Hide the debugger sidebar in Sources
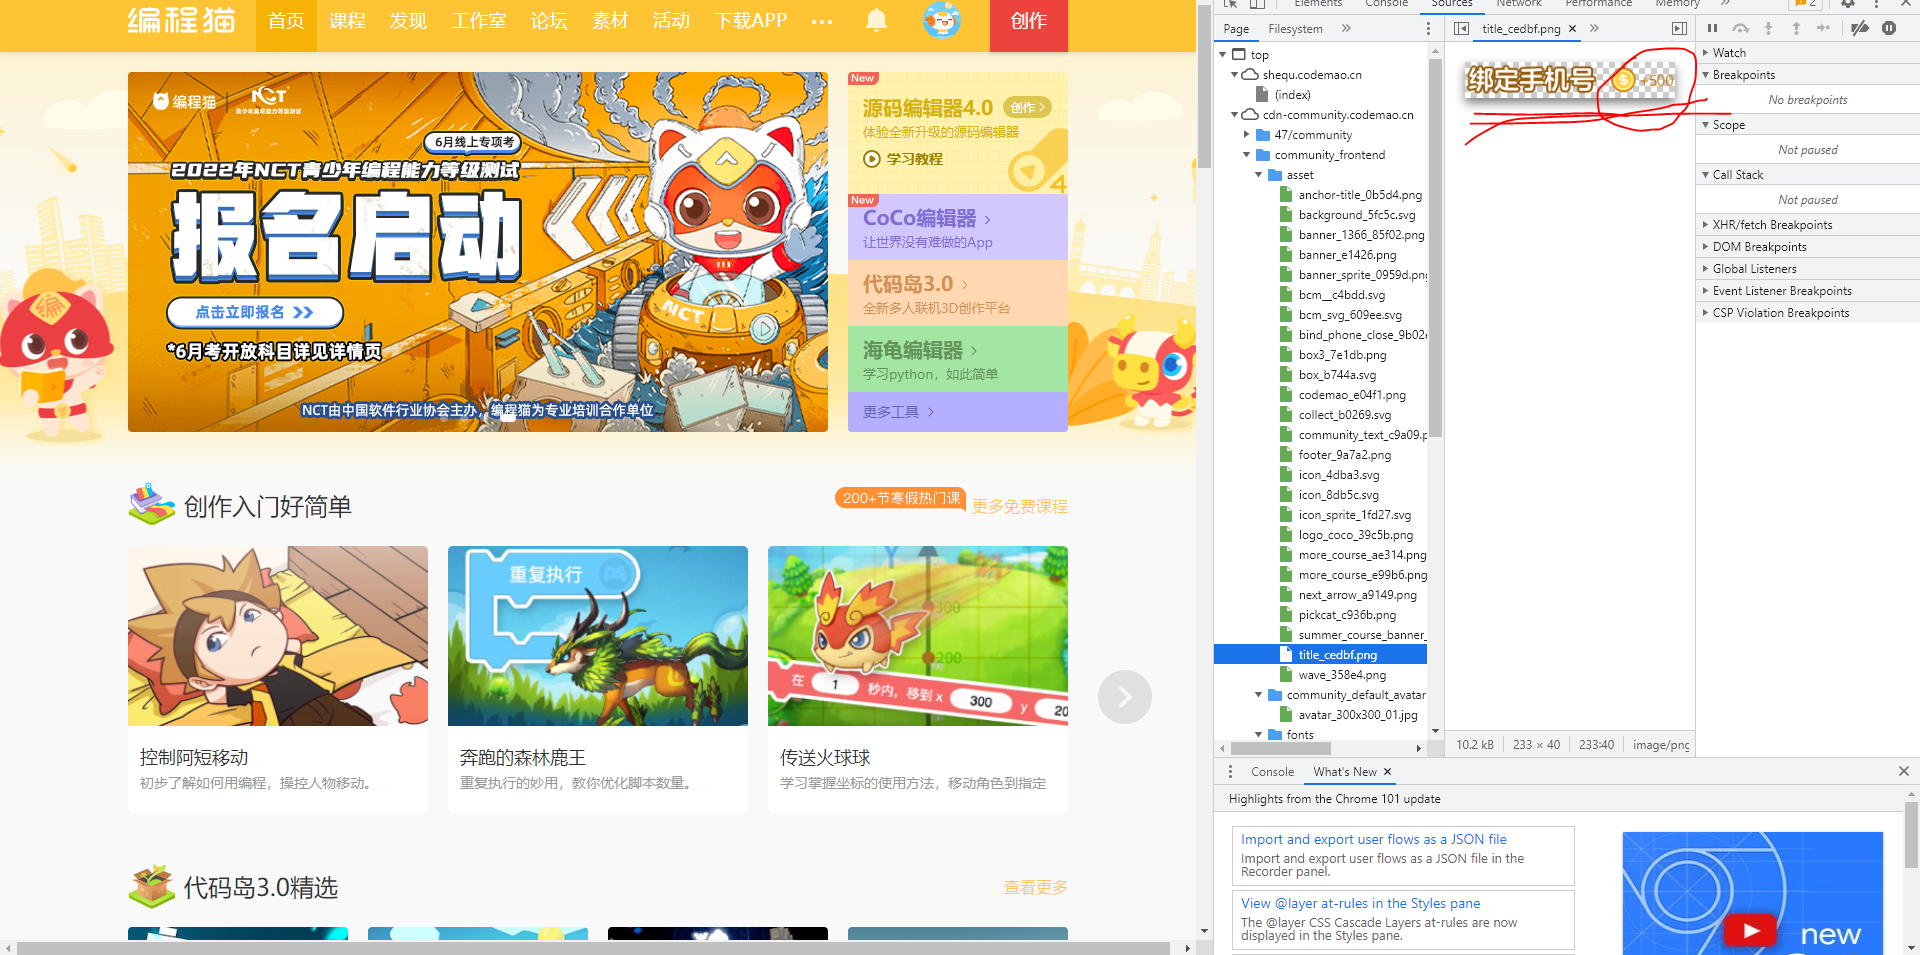 click(1679, 29)
